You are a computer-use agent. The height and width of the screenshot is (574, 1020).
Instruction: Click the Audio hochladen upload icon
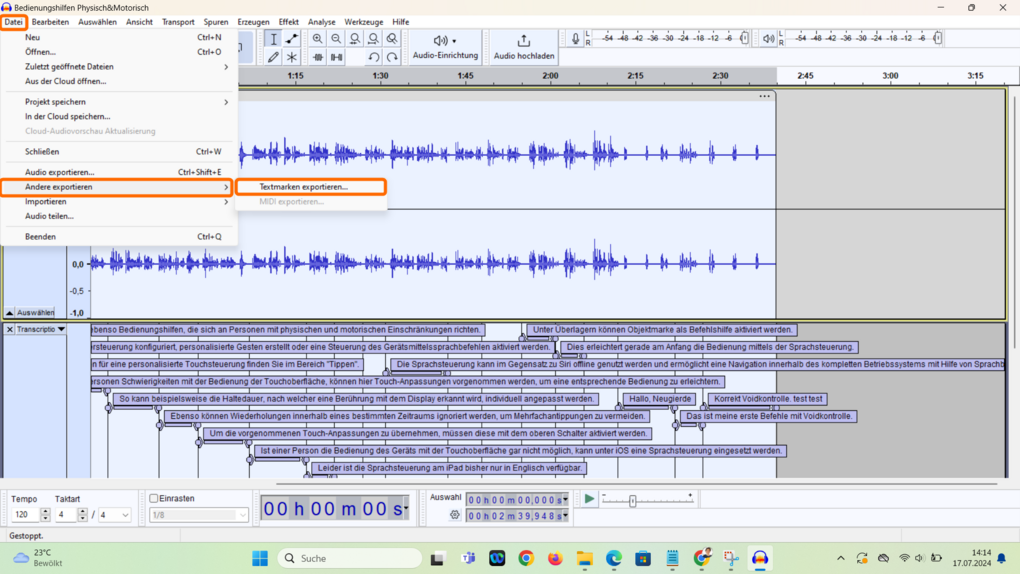(524, 41)
